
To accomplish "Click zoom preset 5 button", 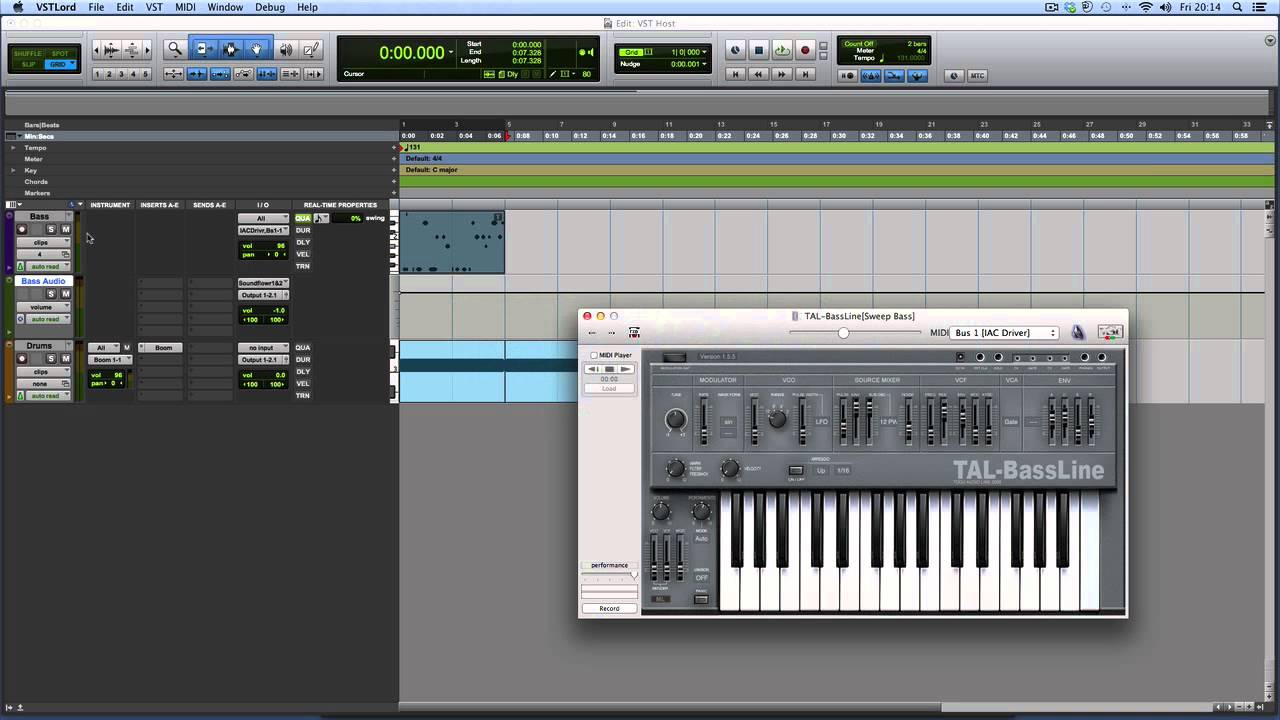I will [146, 74].
